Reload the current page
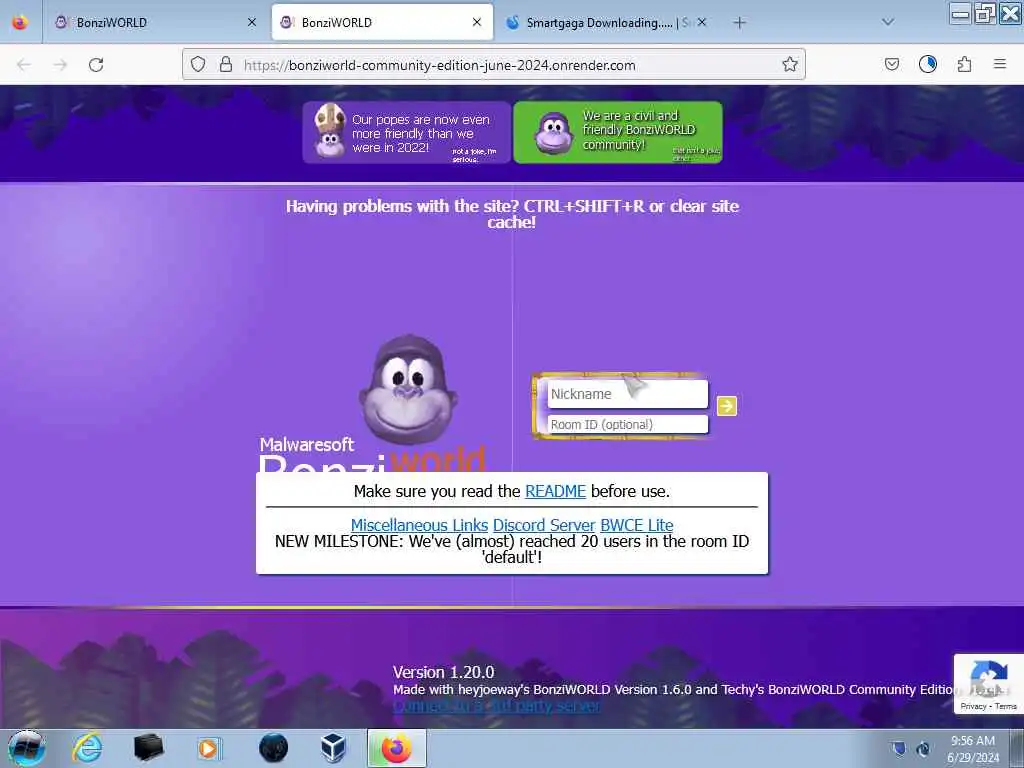The height and width of the screenshot is (768, 1024). pos(96,65)
